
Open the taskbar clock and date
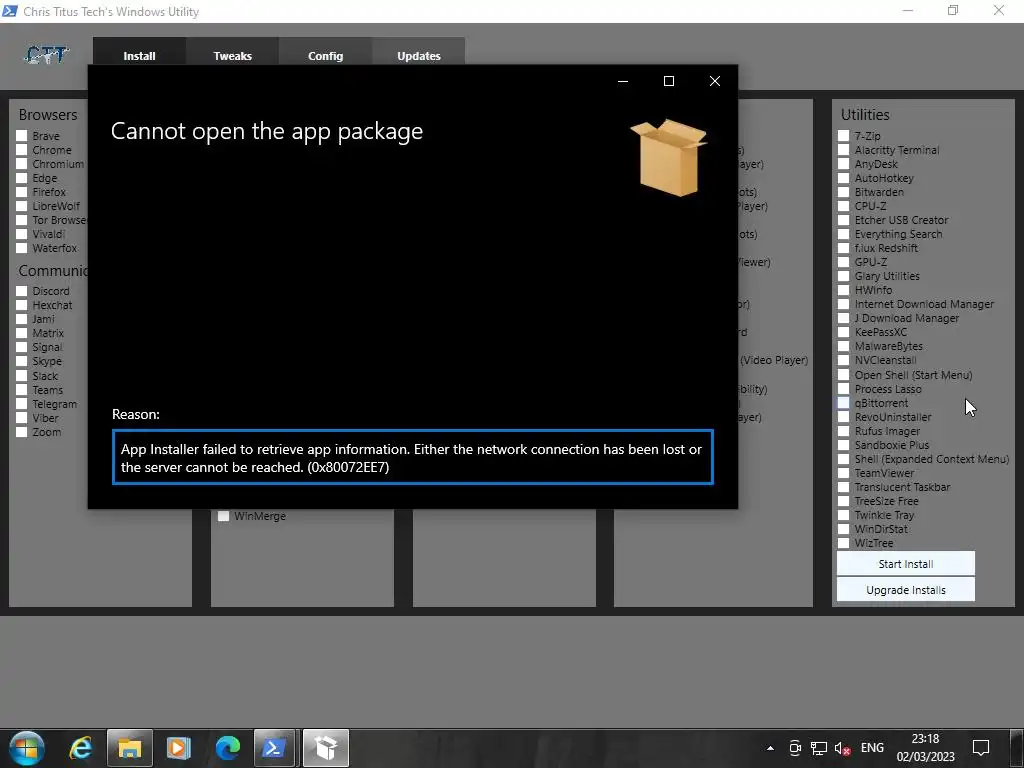(925, 748)
